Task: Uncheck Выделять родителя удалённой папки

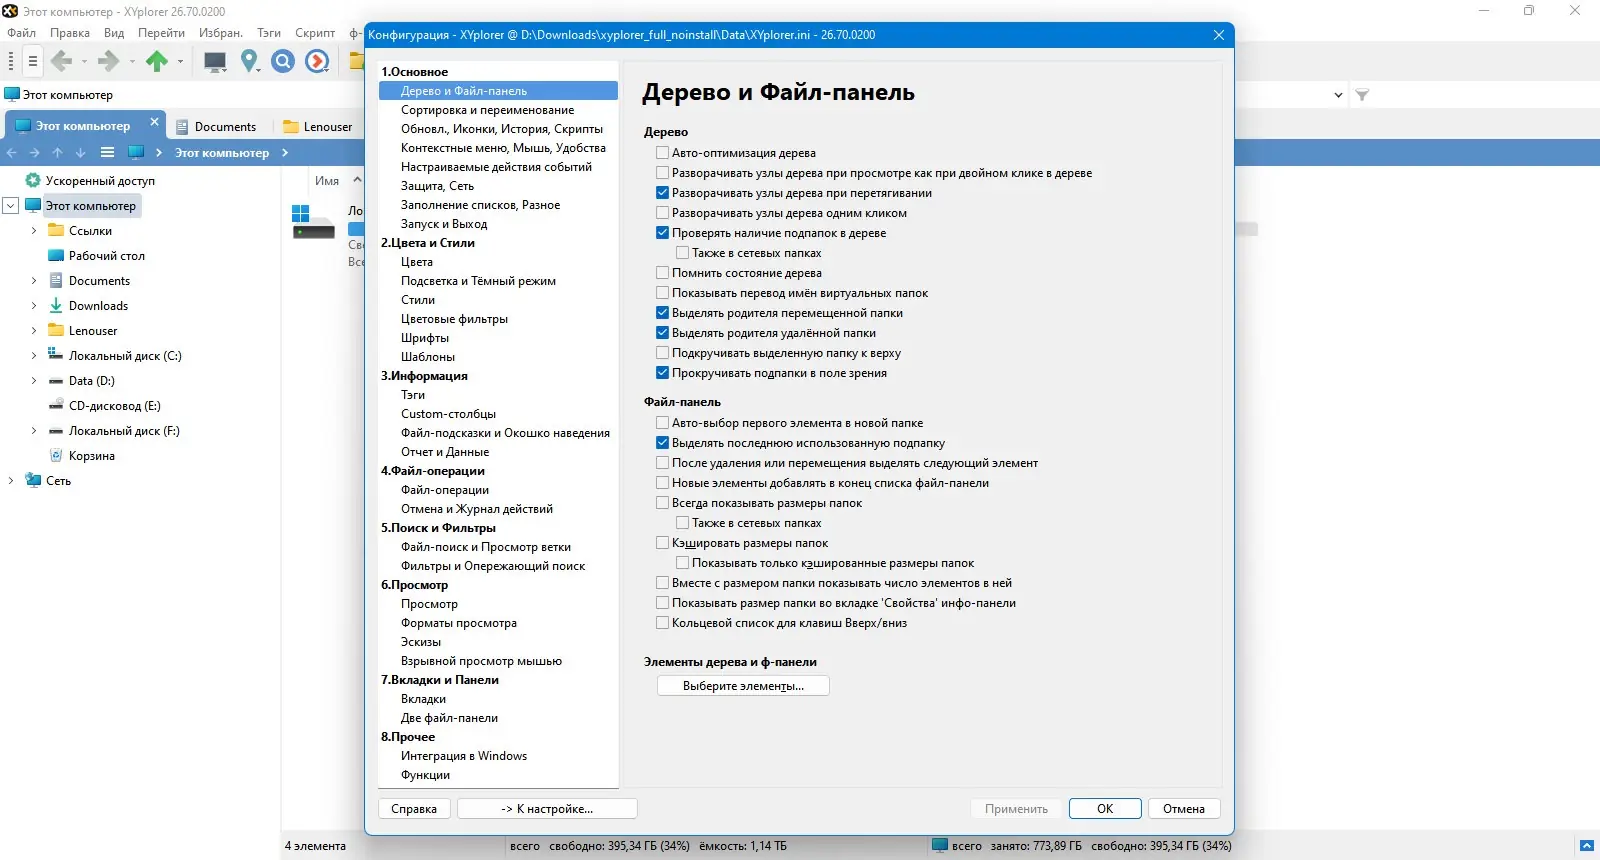Action: (662, 333)
